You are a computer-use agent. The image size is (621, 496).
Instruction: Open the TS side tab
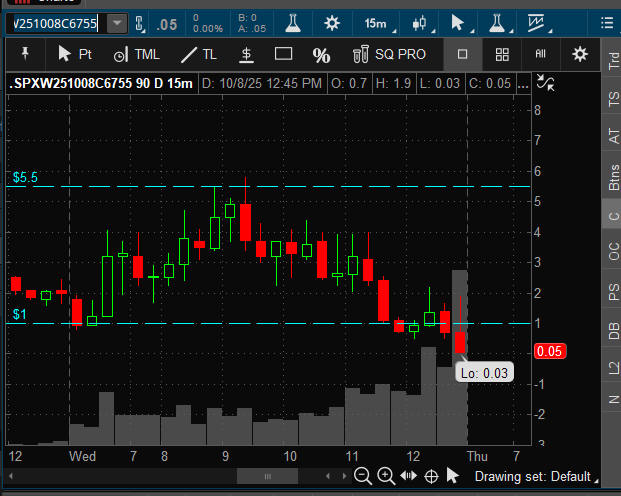[x=613, y=98]
